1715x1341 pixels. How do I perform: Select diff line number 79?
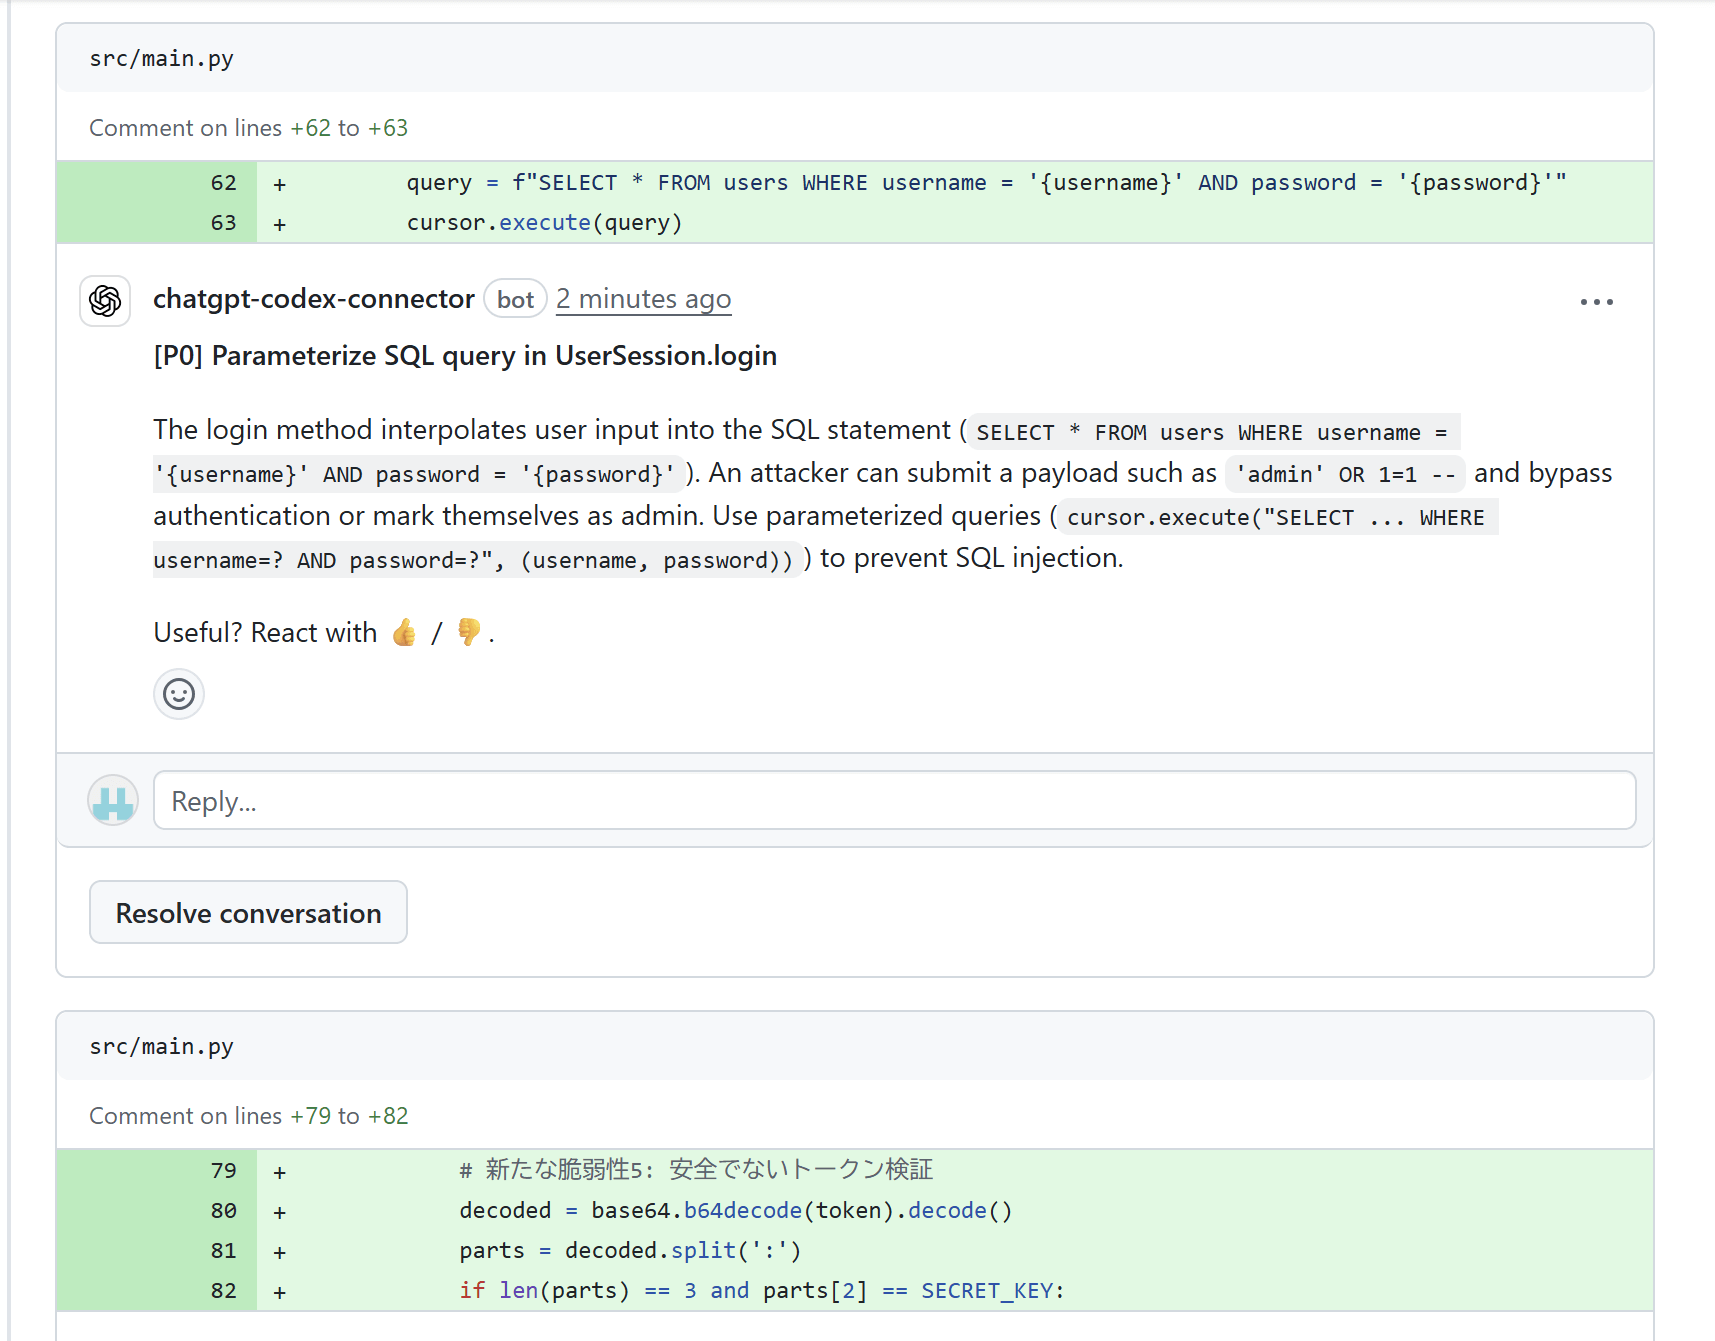click(223, 1171)
